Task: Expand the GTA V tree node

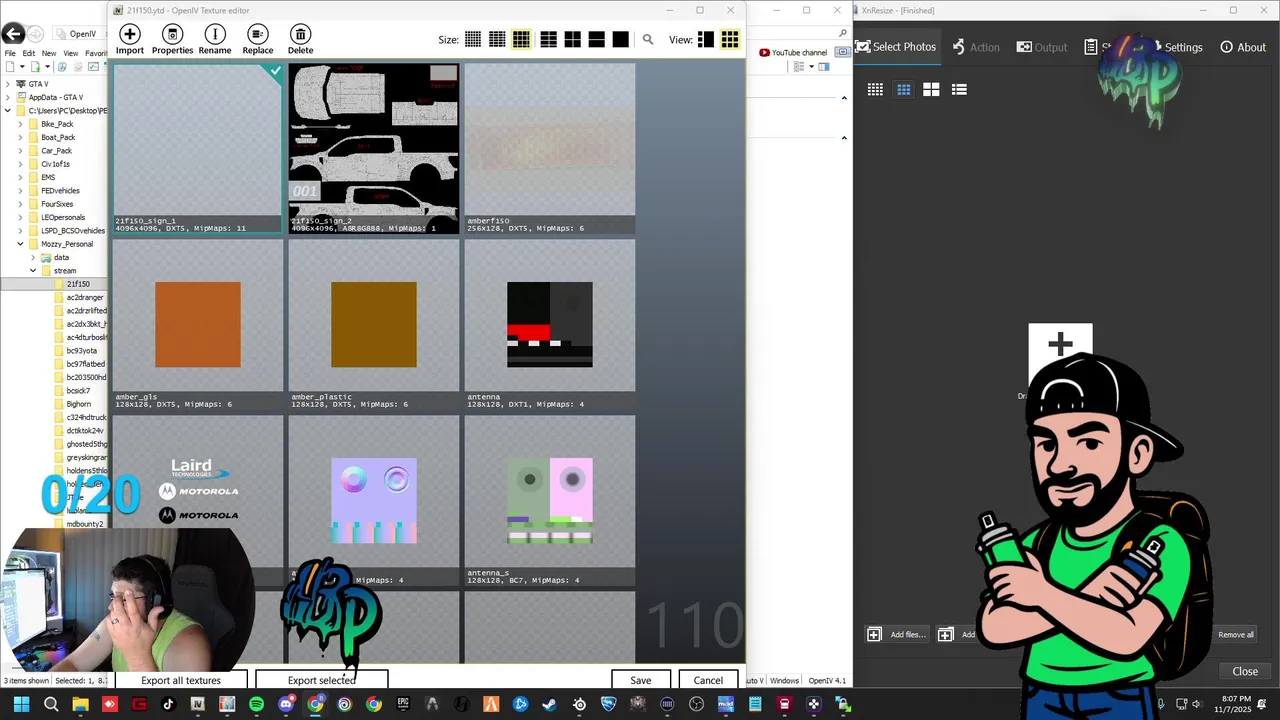Action: (x=8, y=84)
